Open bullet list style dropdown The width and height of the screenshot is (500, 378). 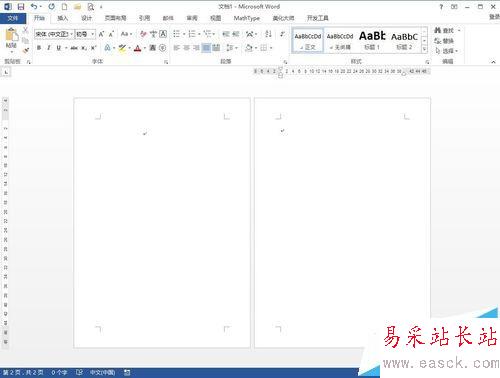click(184, 34)
